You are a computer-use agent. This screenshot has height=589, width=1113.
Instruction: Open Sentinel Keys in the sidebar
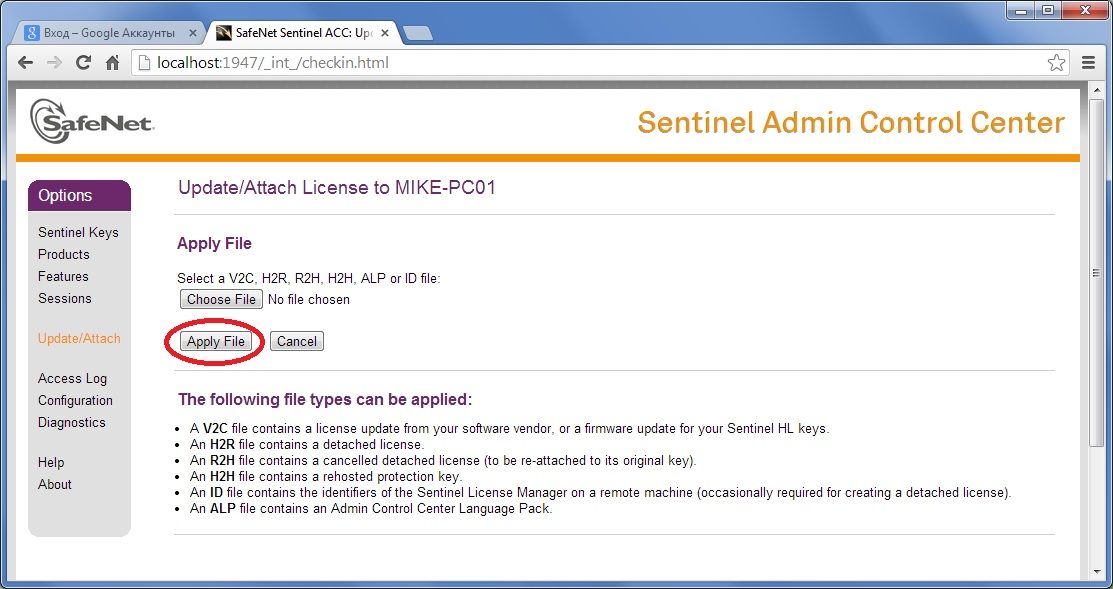pos(78,232)
